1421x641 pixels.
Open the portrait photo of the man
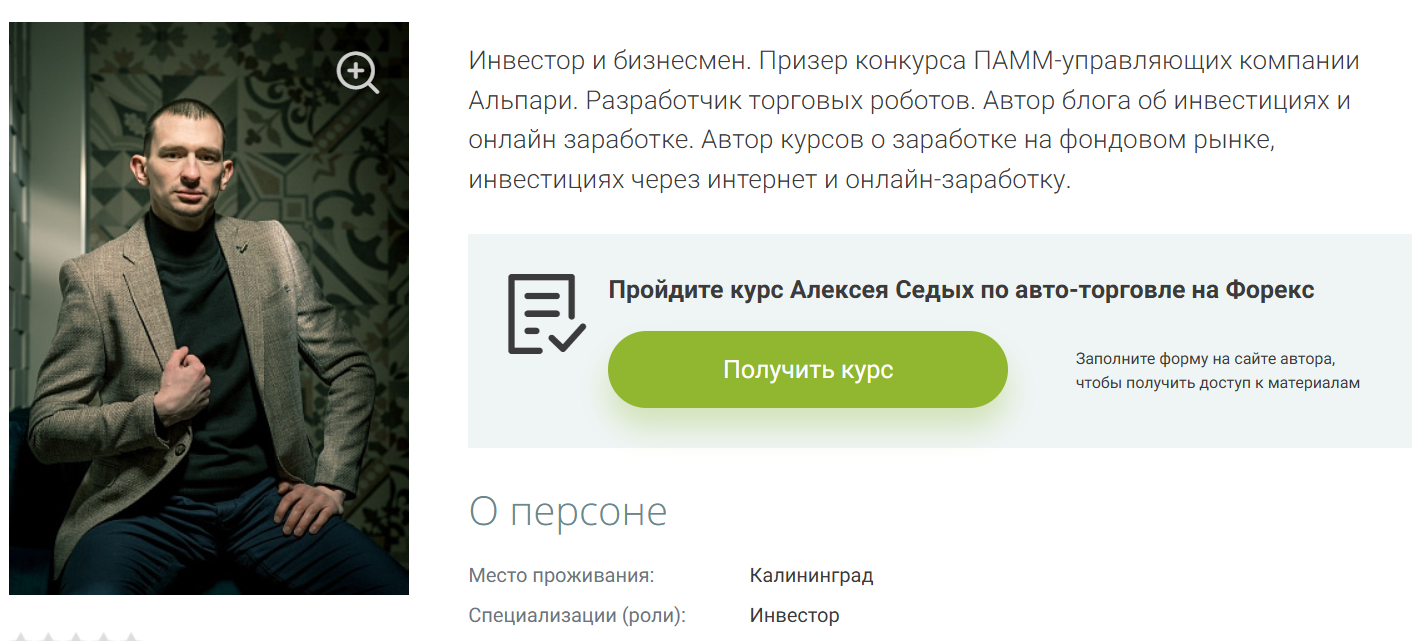209,308
